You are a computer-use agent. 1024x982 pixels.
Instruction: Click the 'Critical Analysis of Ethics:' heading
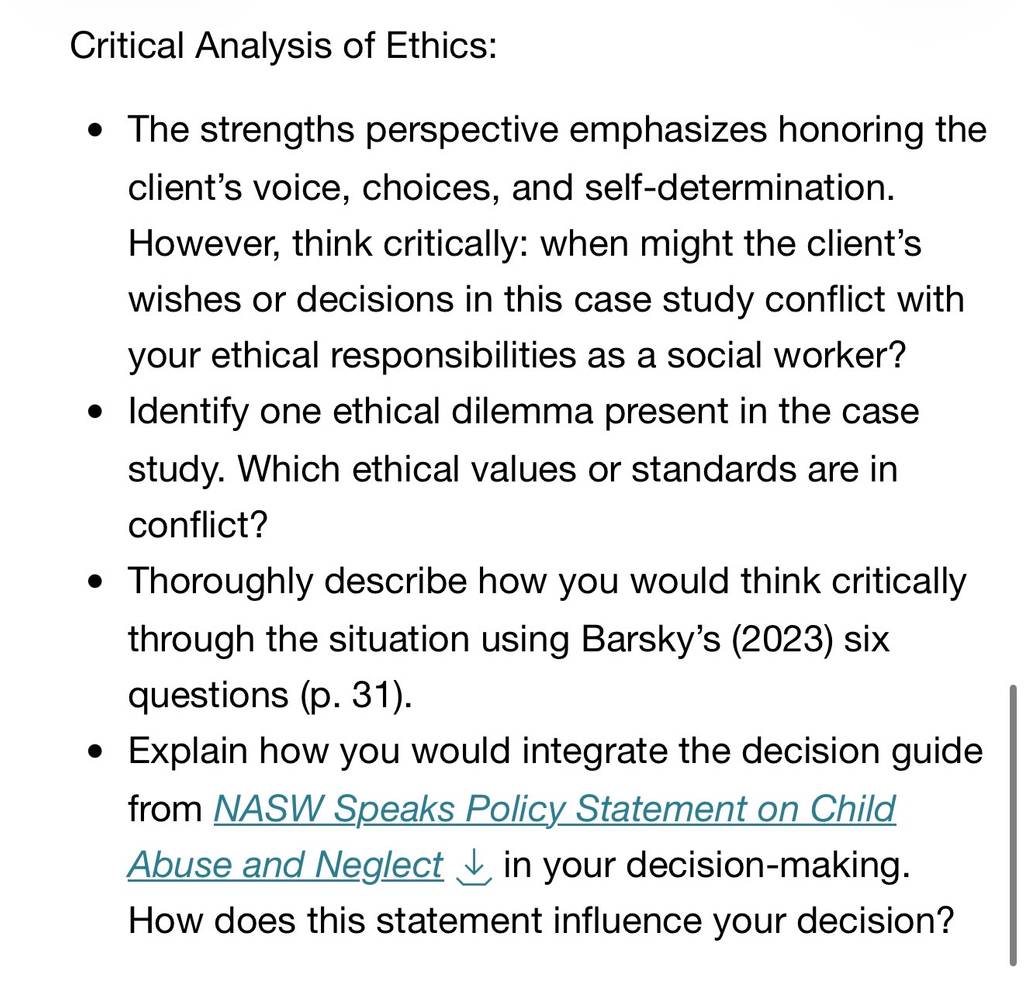click(283, 46)
